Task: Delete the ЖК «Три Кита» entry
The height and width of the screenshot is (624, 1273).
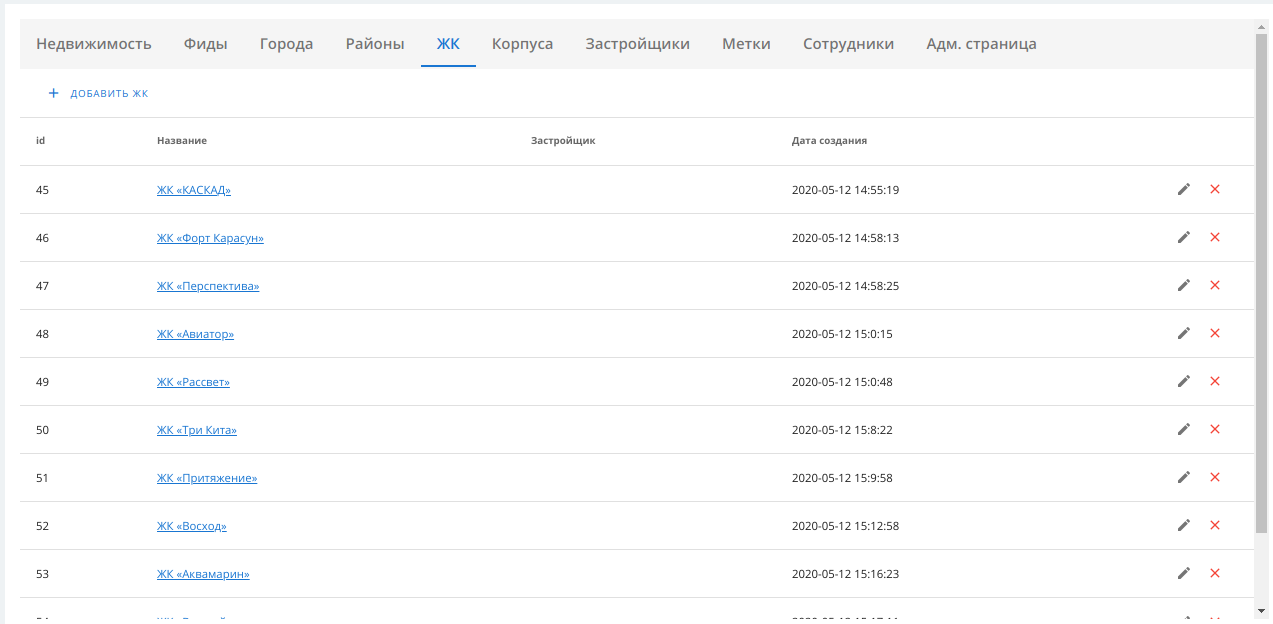Action: coord(1215,429)
